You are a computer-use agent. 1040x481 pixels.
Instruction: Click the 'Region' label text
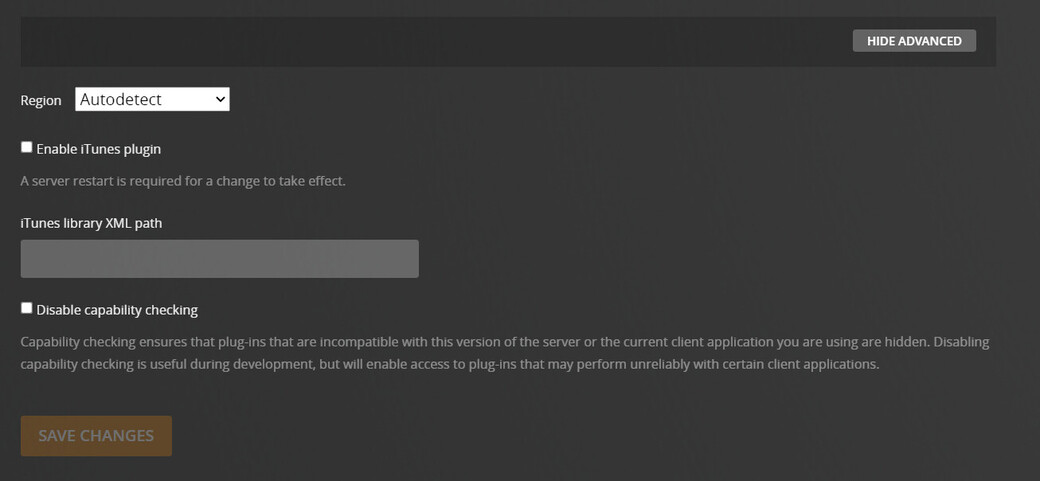(40, 100)
